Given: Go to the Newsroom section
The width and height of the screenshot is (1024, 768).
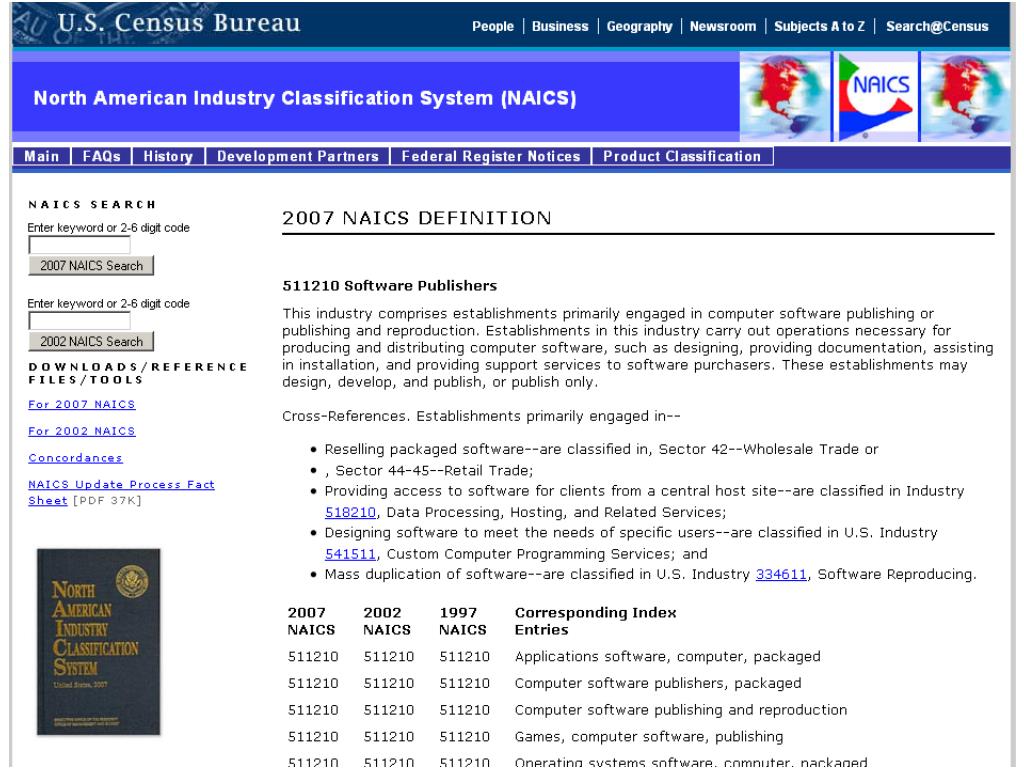Looking at the screenshot, I should click(x=723, y=26).
